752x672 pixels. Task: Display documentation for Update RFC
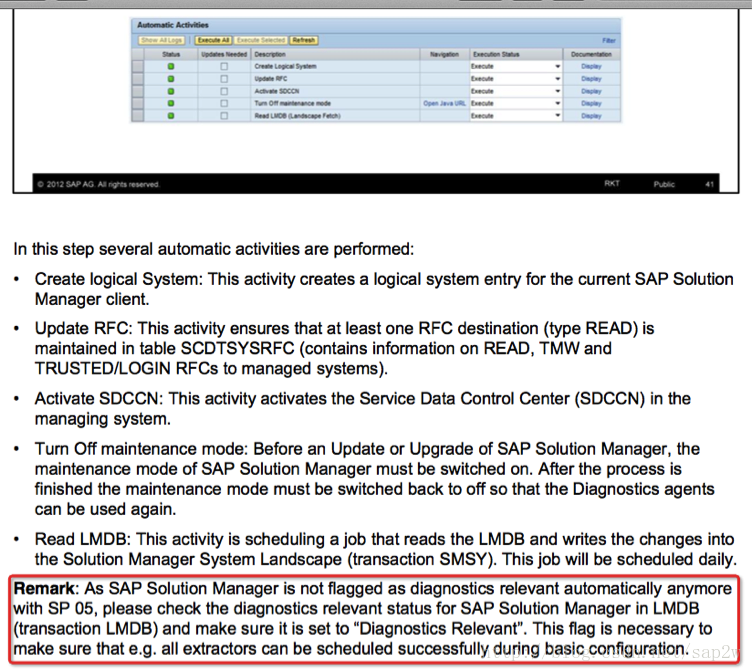(591, 79)
